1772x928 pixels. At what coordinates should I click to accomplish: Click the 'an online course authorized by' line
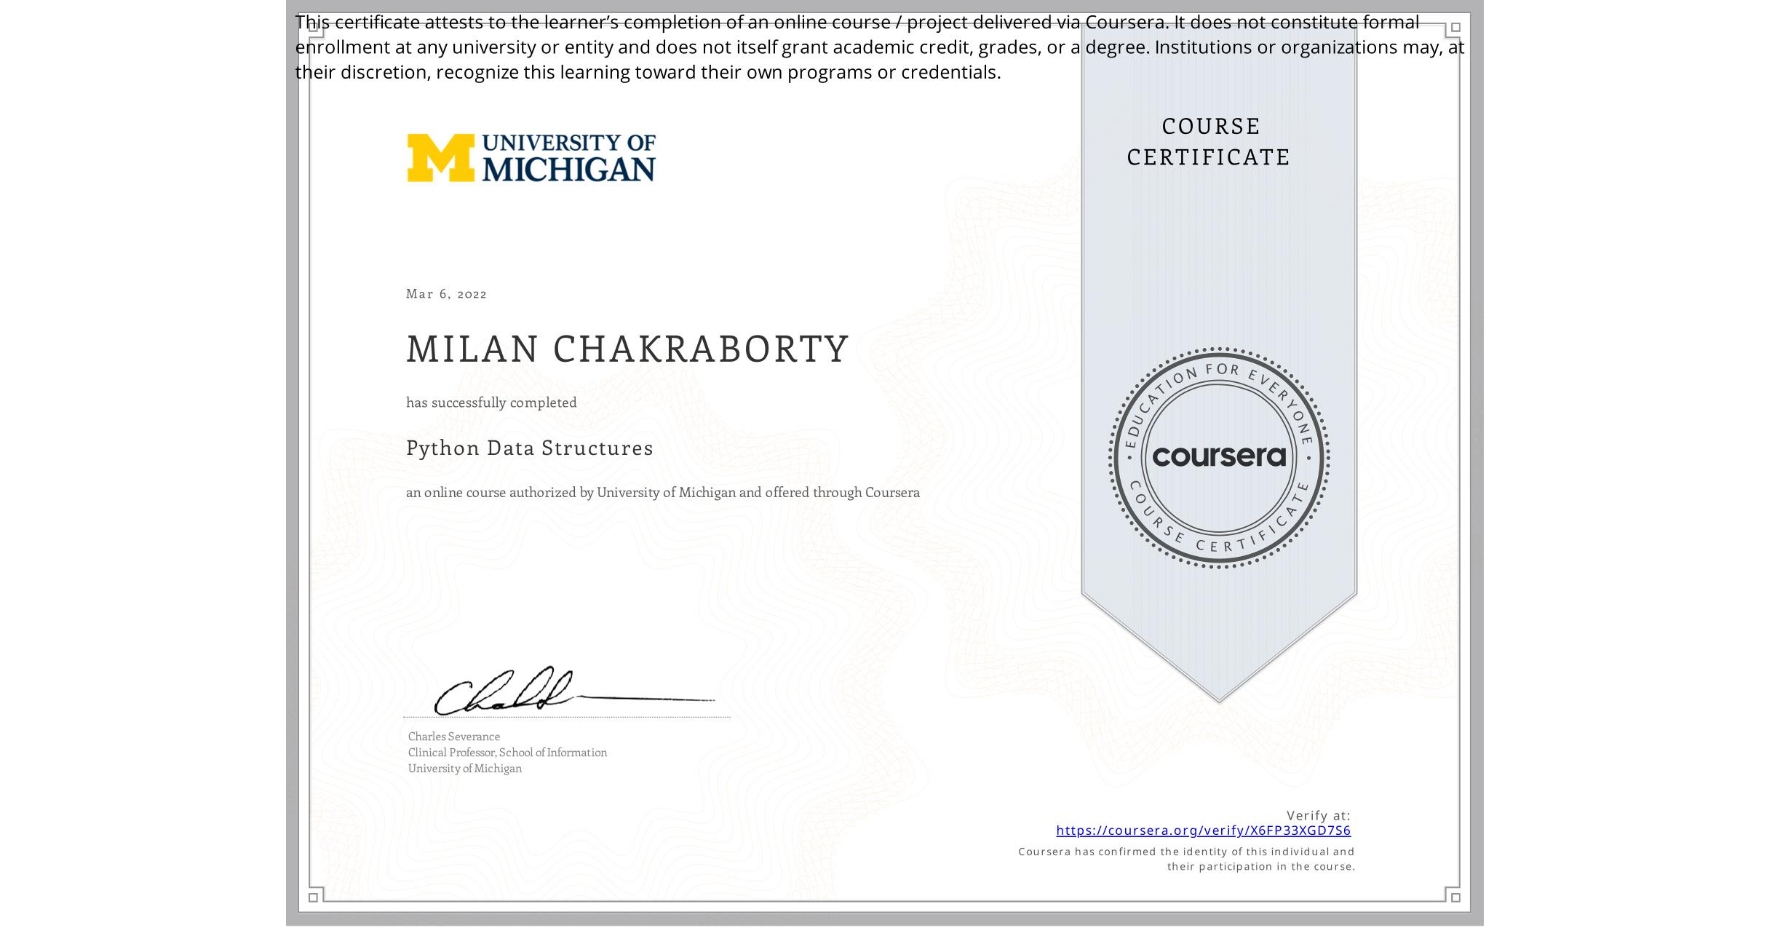coord(662,493)
